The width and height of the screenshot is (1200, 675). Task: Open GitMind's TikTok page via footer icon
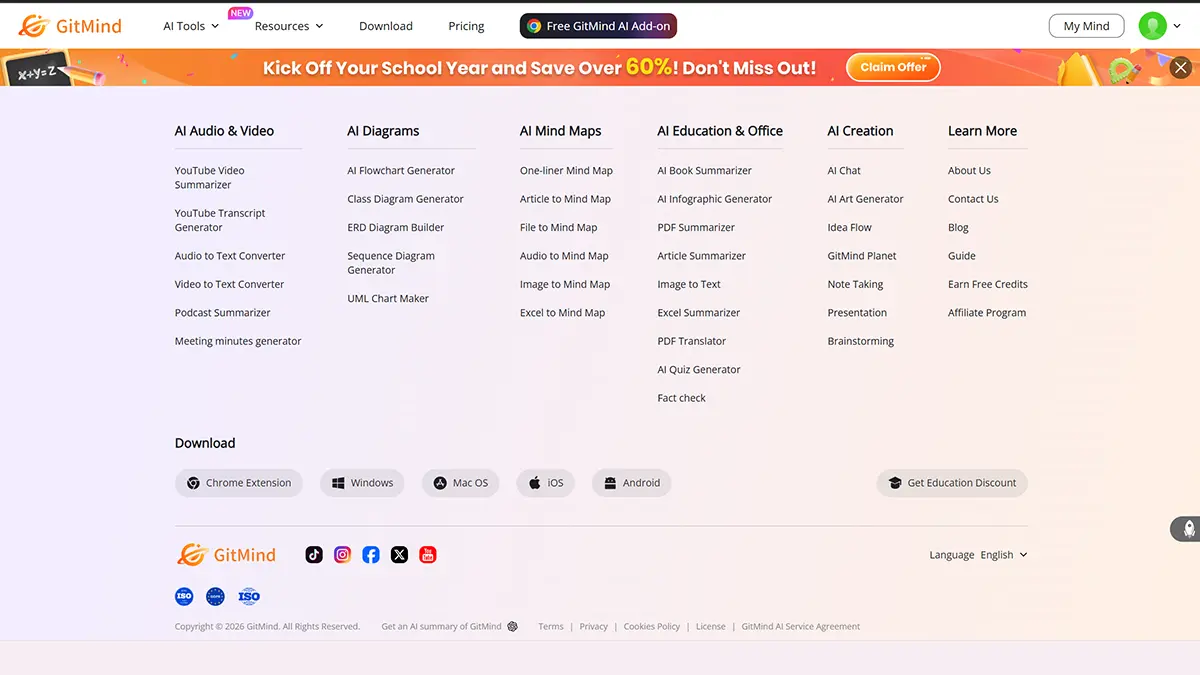[x=313, y=554]
